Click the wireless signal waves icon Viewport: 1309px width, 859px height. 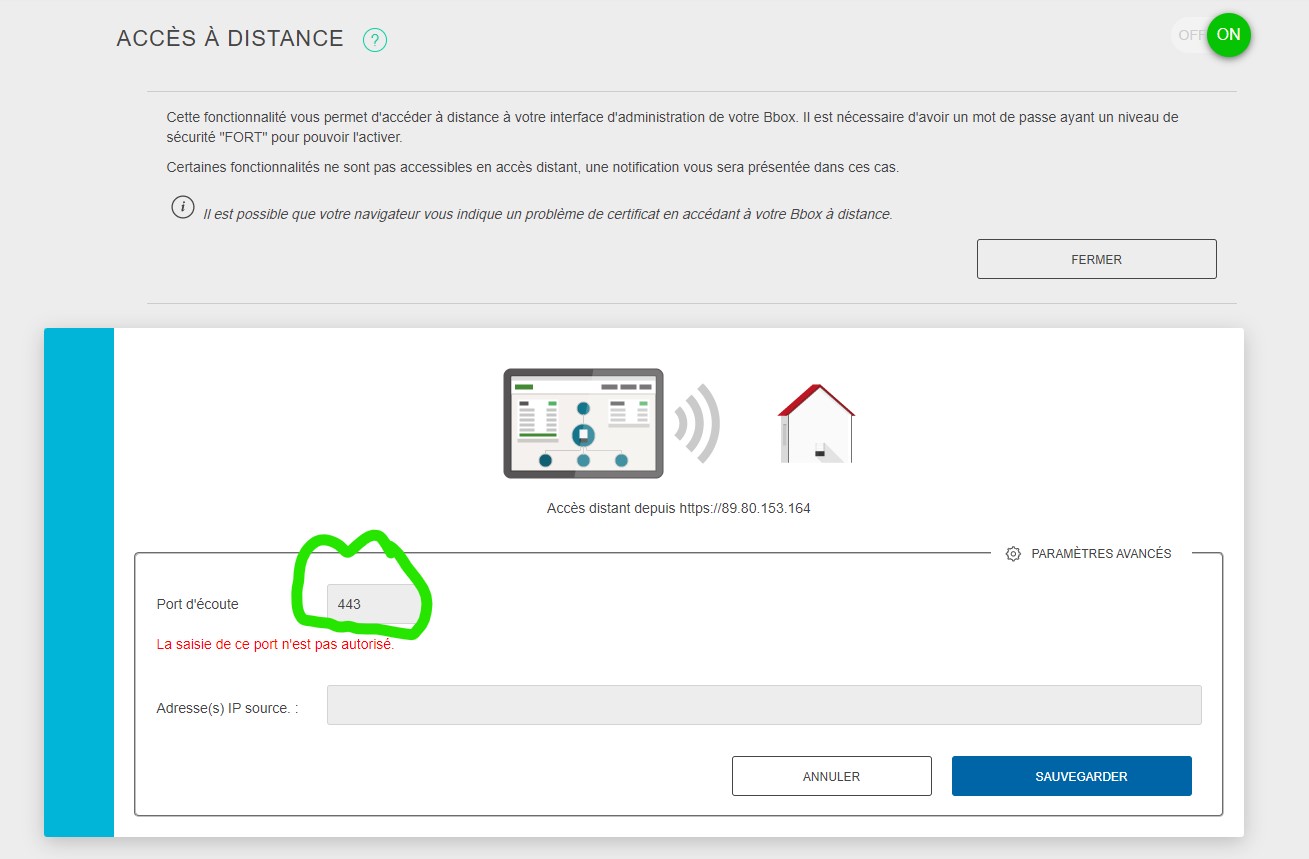698,423
